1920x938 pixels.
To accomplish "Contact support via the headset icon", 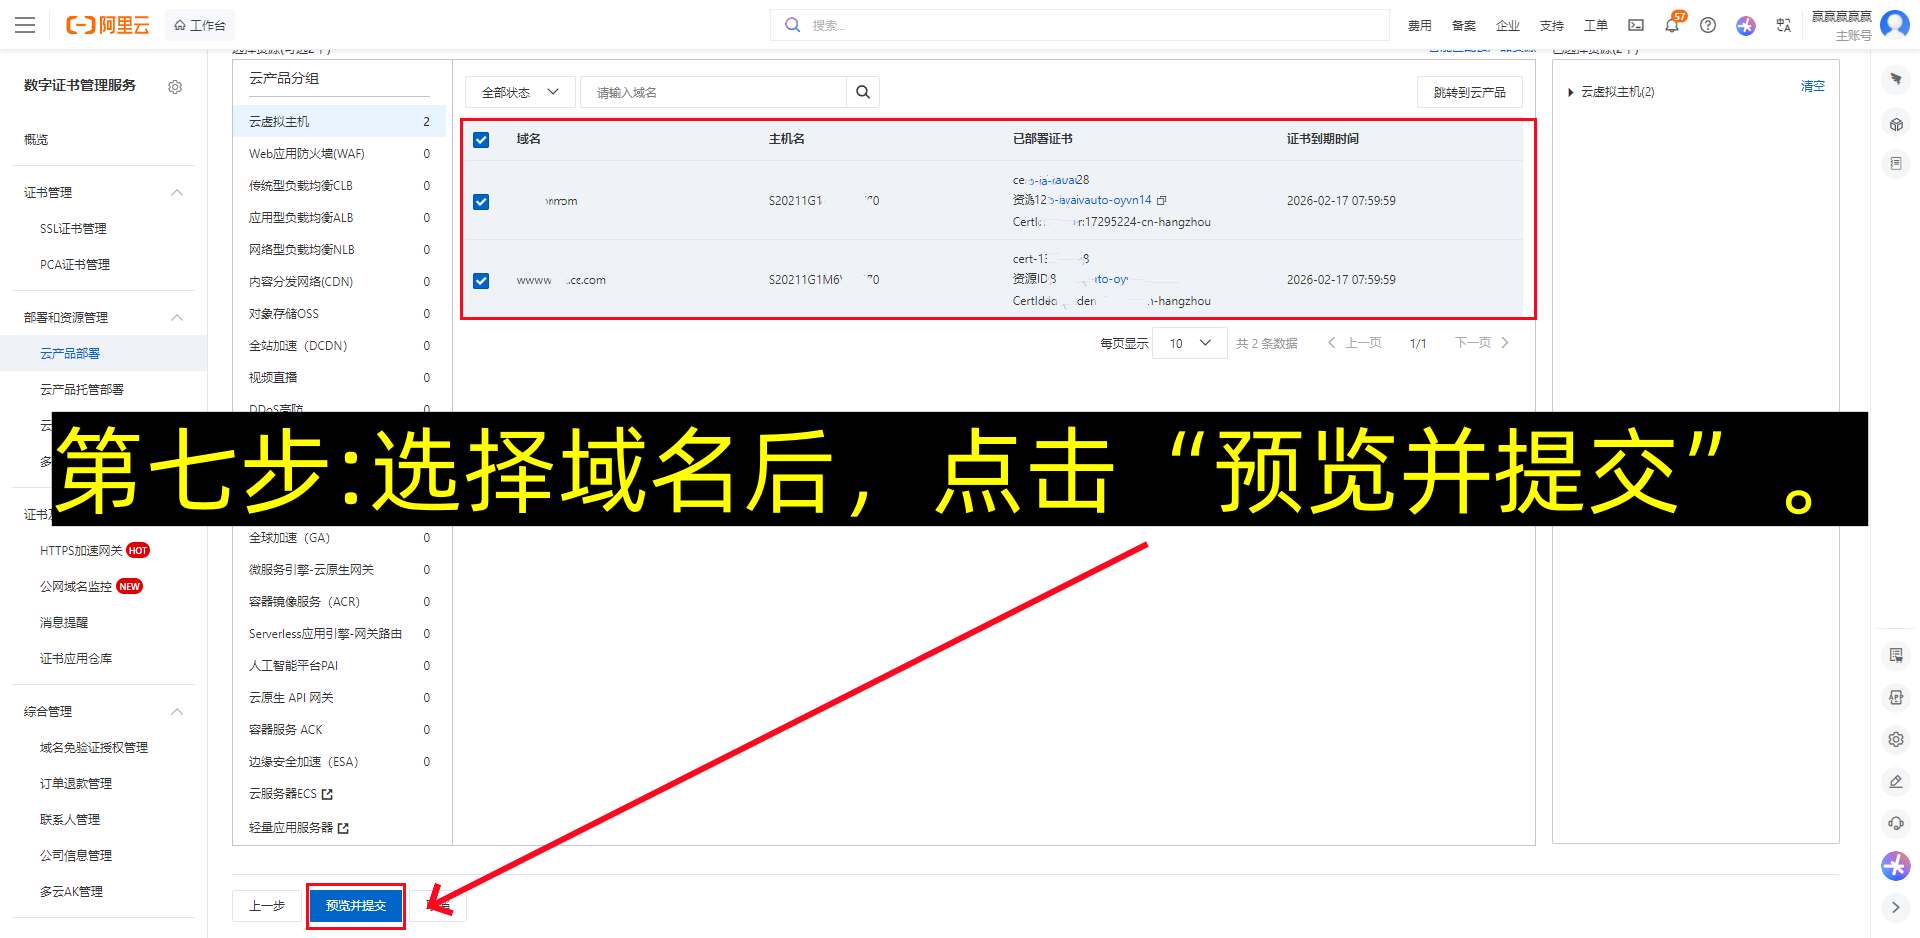I will (x=1895, y=823).
